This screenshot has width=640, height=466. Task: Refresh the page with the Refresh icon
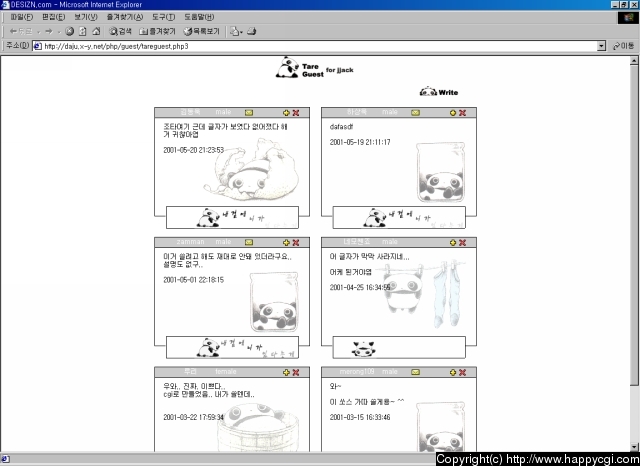(x=83, y=31)
